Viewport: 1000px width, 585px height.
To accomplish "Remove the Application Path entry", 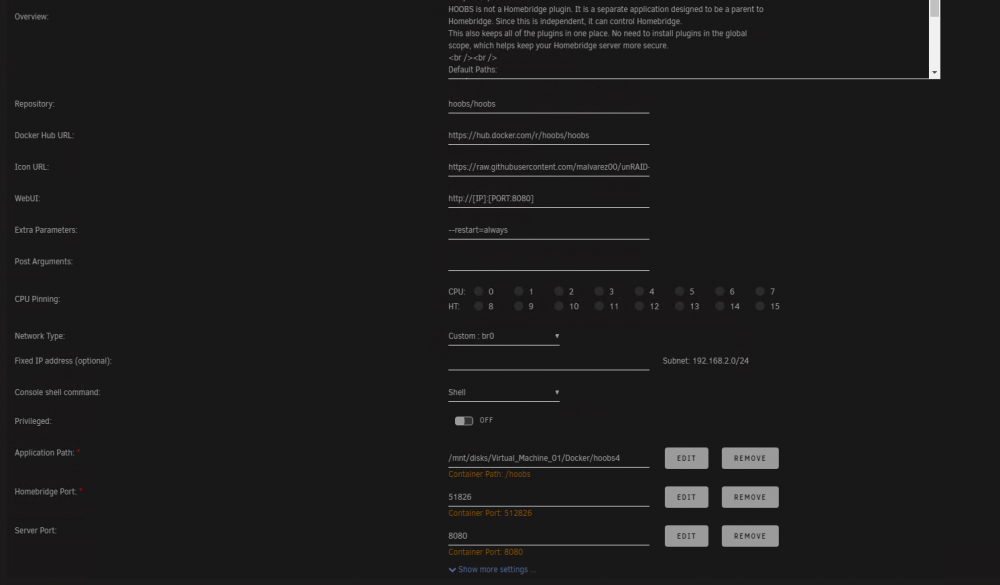I will pos(750,458).
